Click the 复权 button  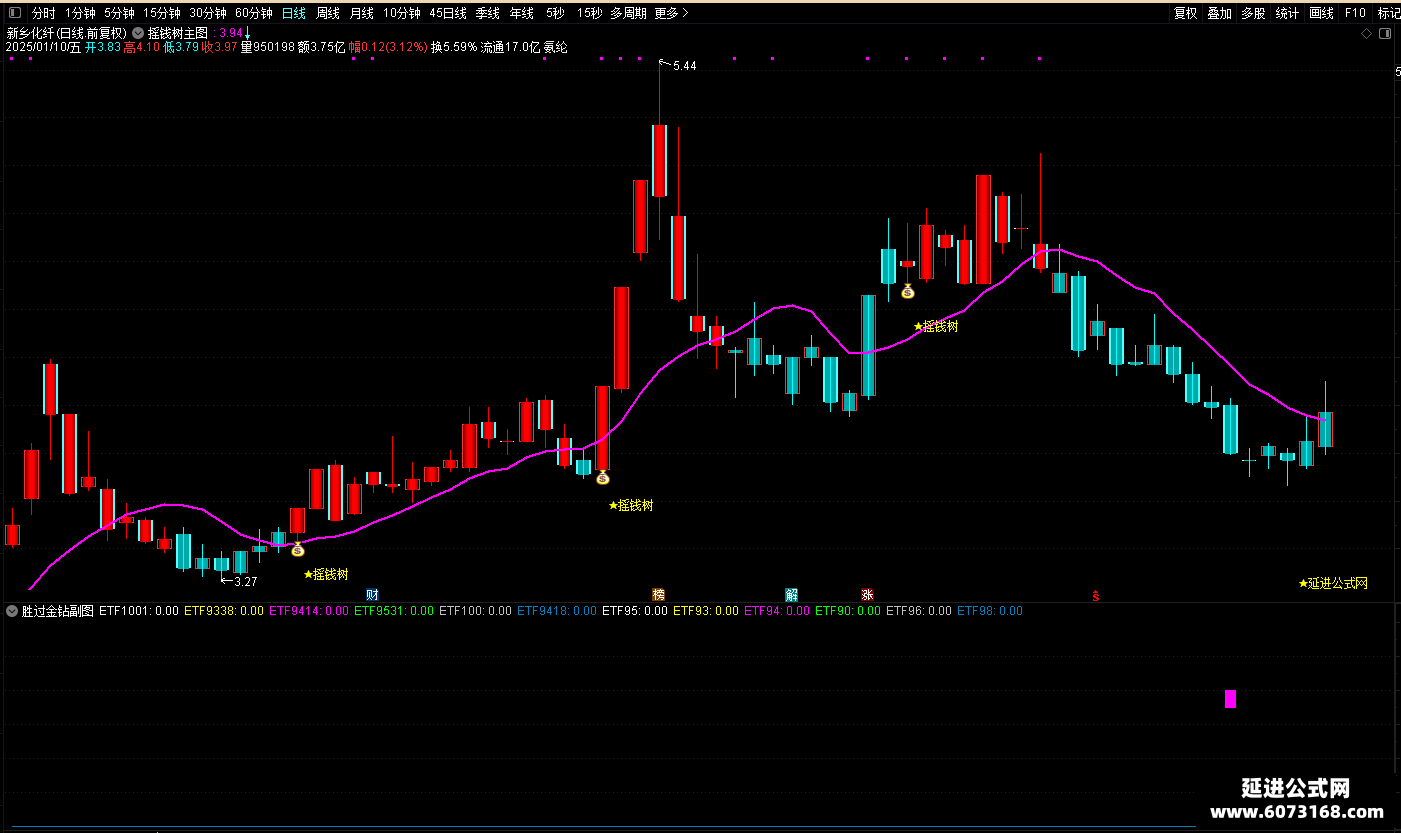coord(1185,13)
